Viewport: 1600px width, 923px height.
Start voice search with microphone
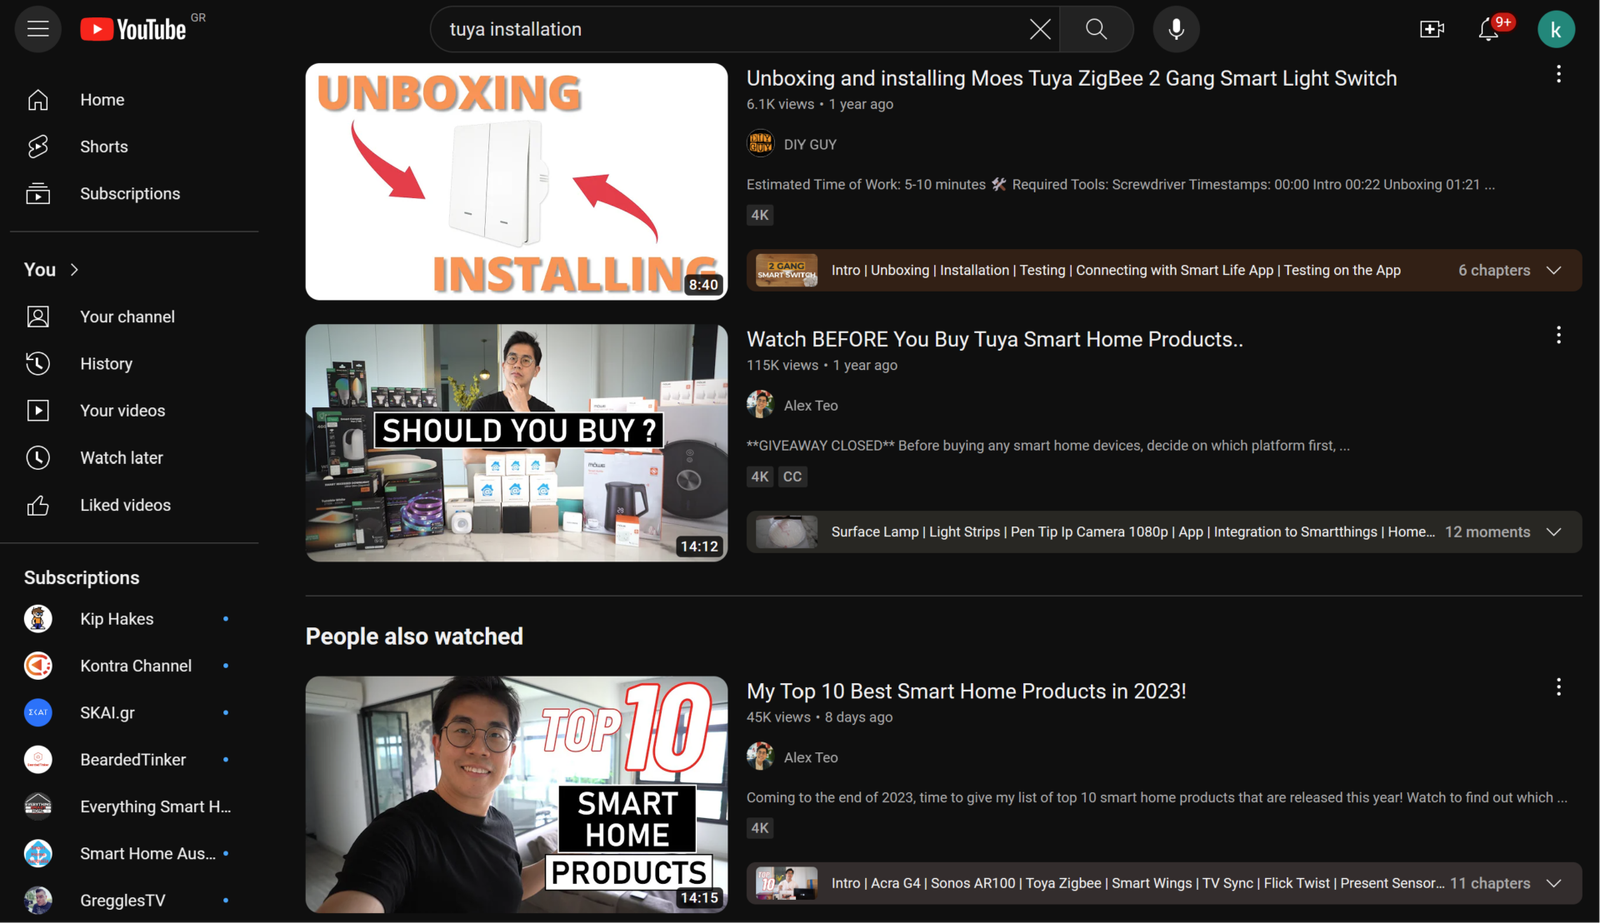(x=1176, y=29)
